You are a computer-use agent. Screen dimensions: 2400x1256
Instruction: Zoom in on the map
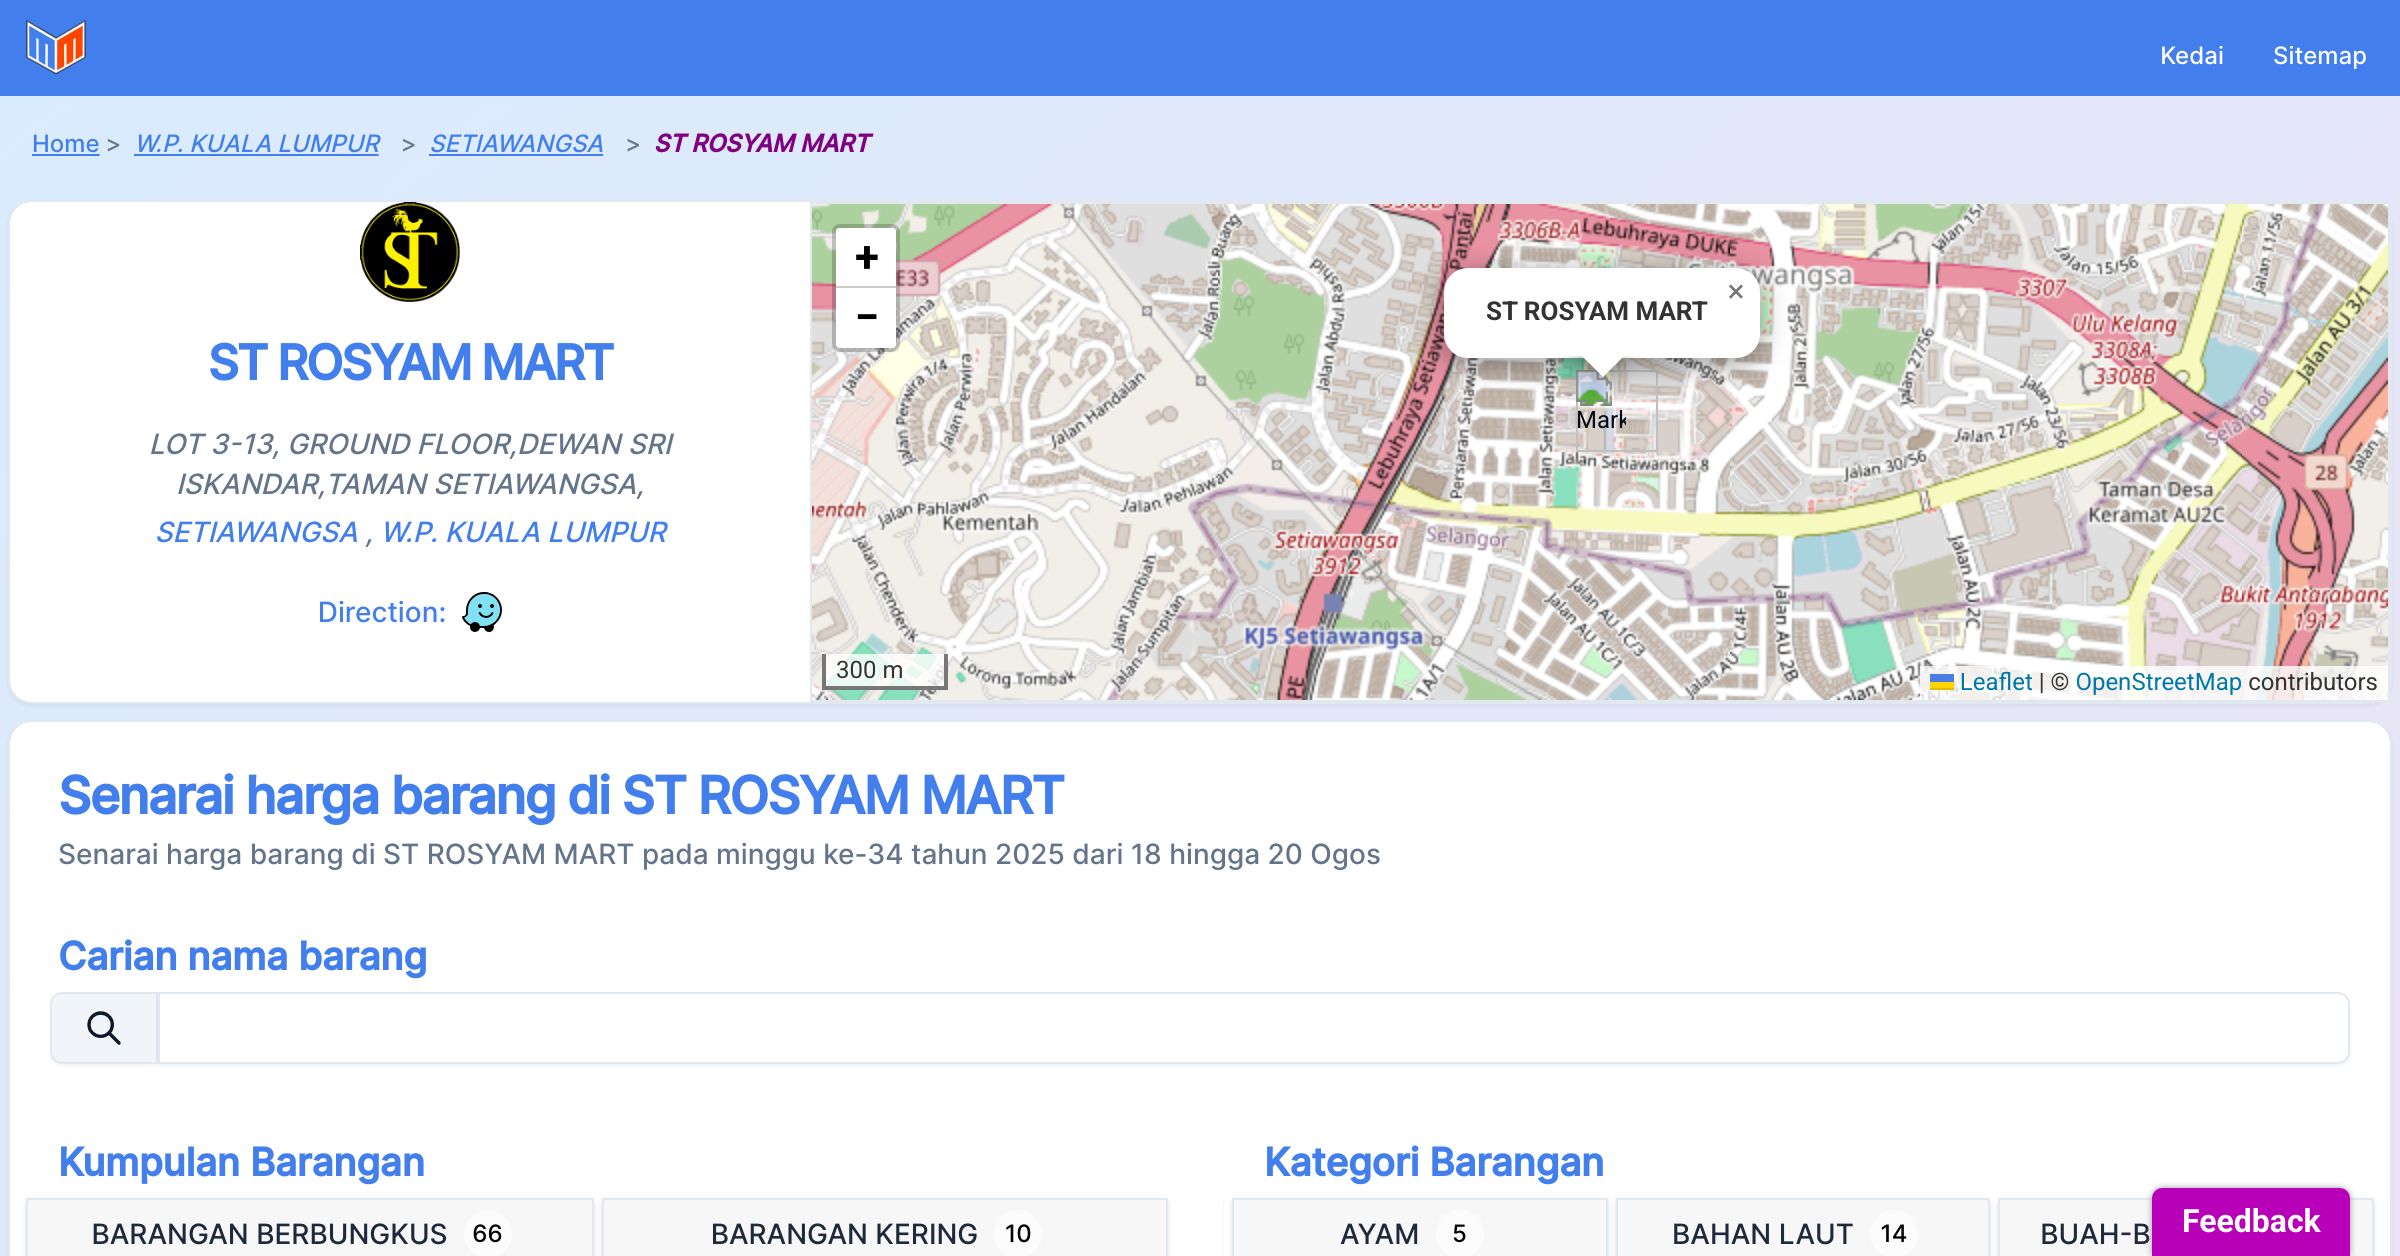tap(866, 258)
